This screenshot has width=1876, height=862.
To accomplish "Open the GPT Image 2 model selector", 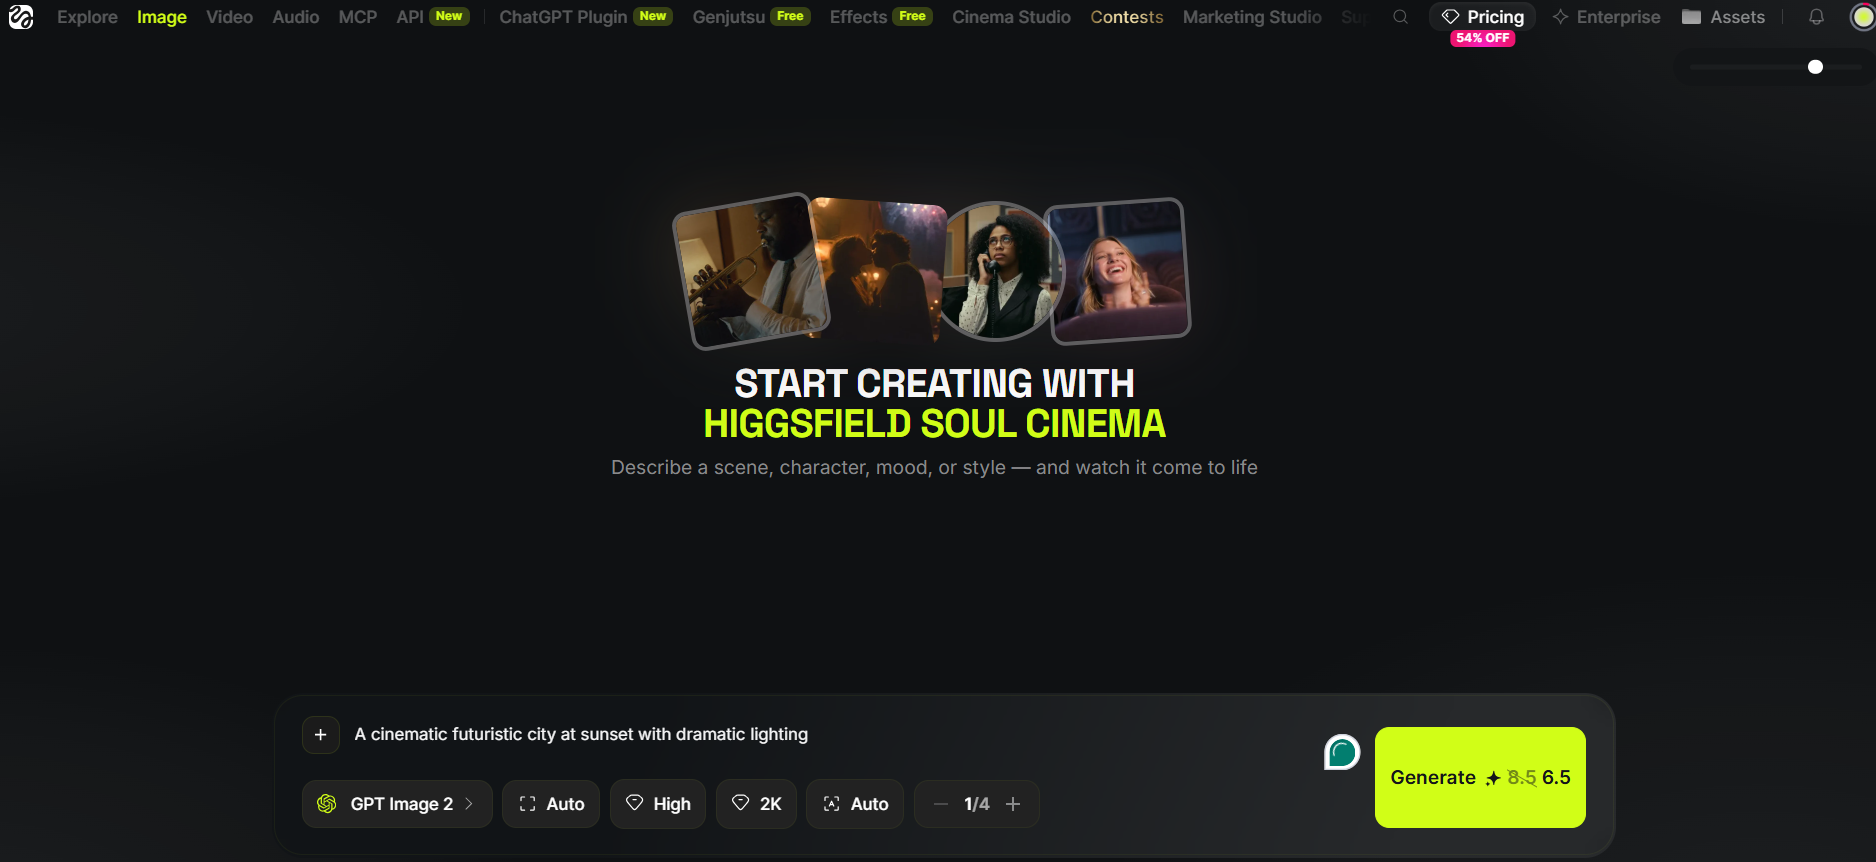I will tap(397, 804).
